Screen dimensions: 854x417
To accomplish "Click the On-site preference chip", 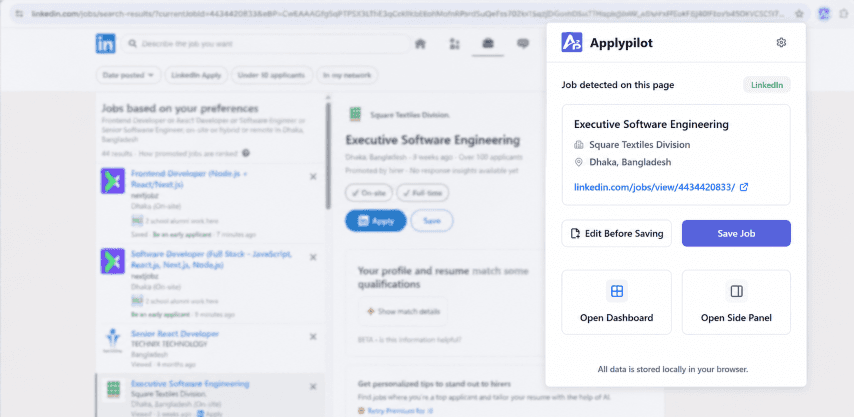I will click(369, 193).
